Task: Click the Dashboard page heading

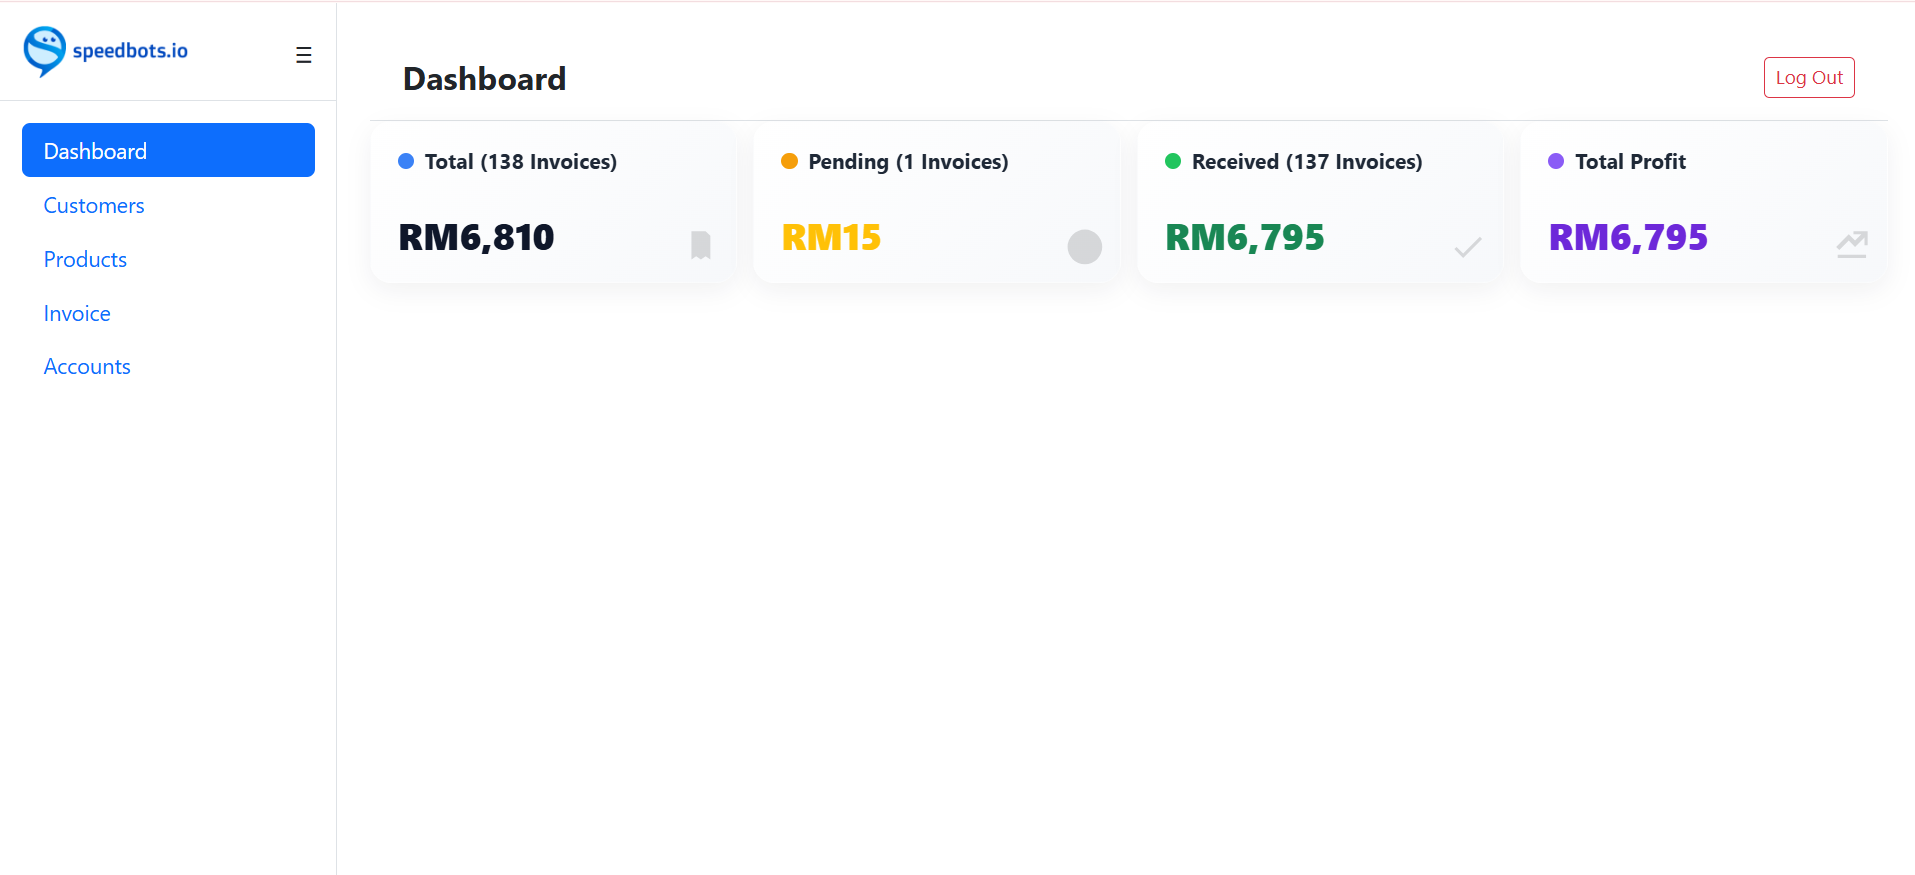Action: coord(484,78)
